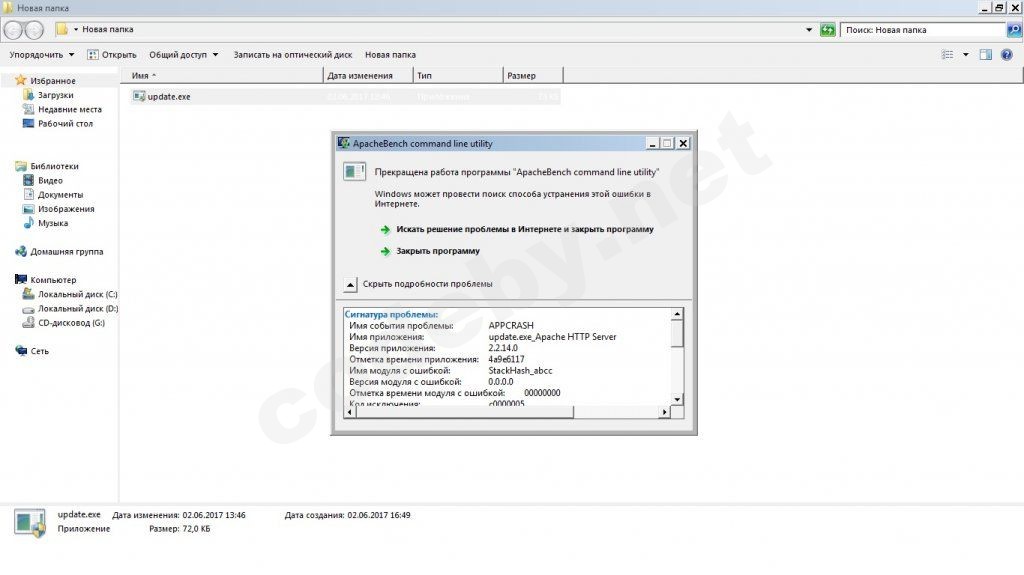Open the Упорядочить dropdown menu

click(x=42, y=55)
